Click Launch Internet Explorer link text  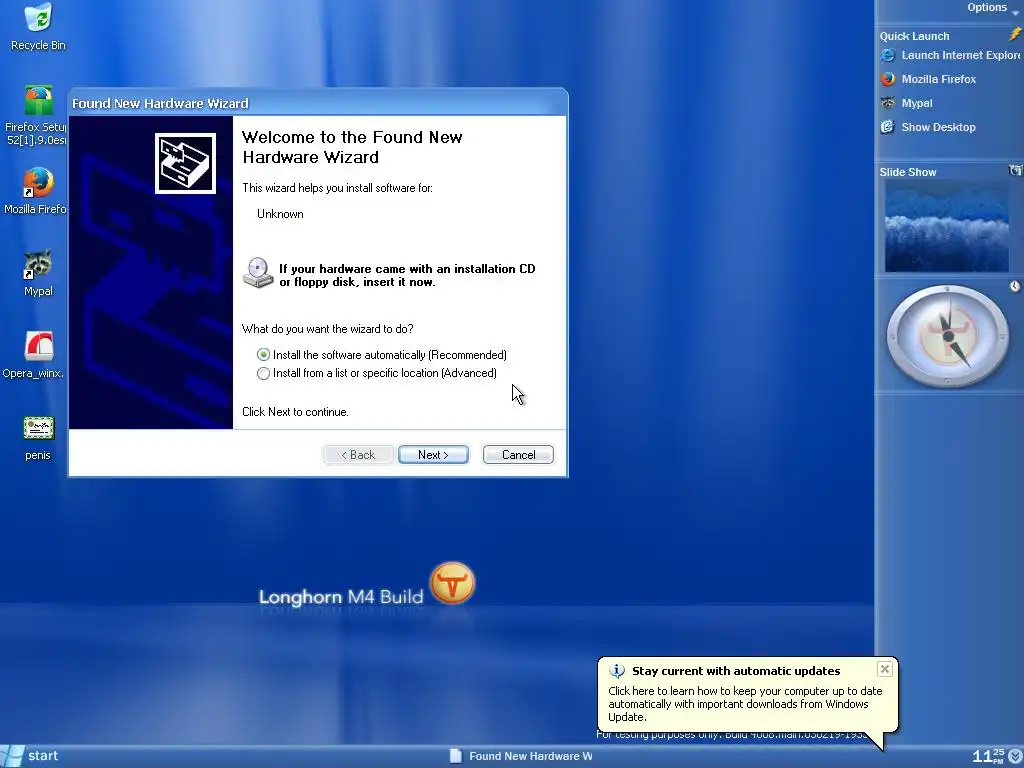coord(960,56)
